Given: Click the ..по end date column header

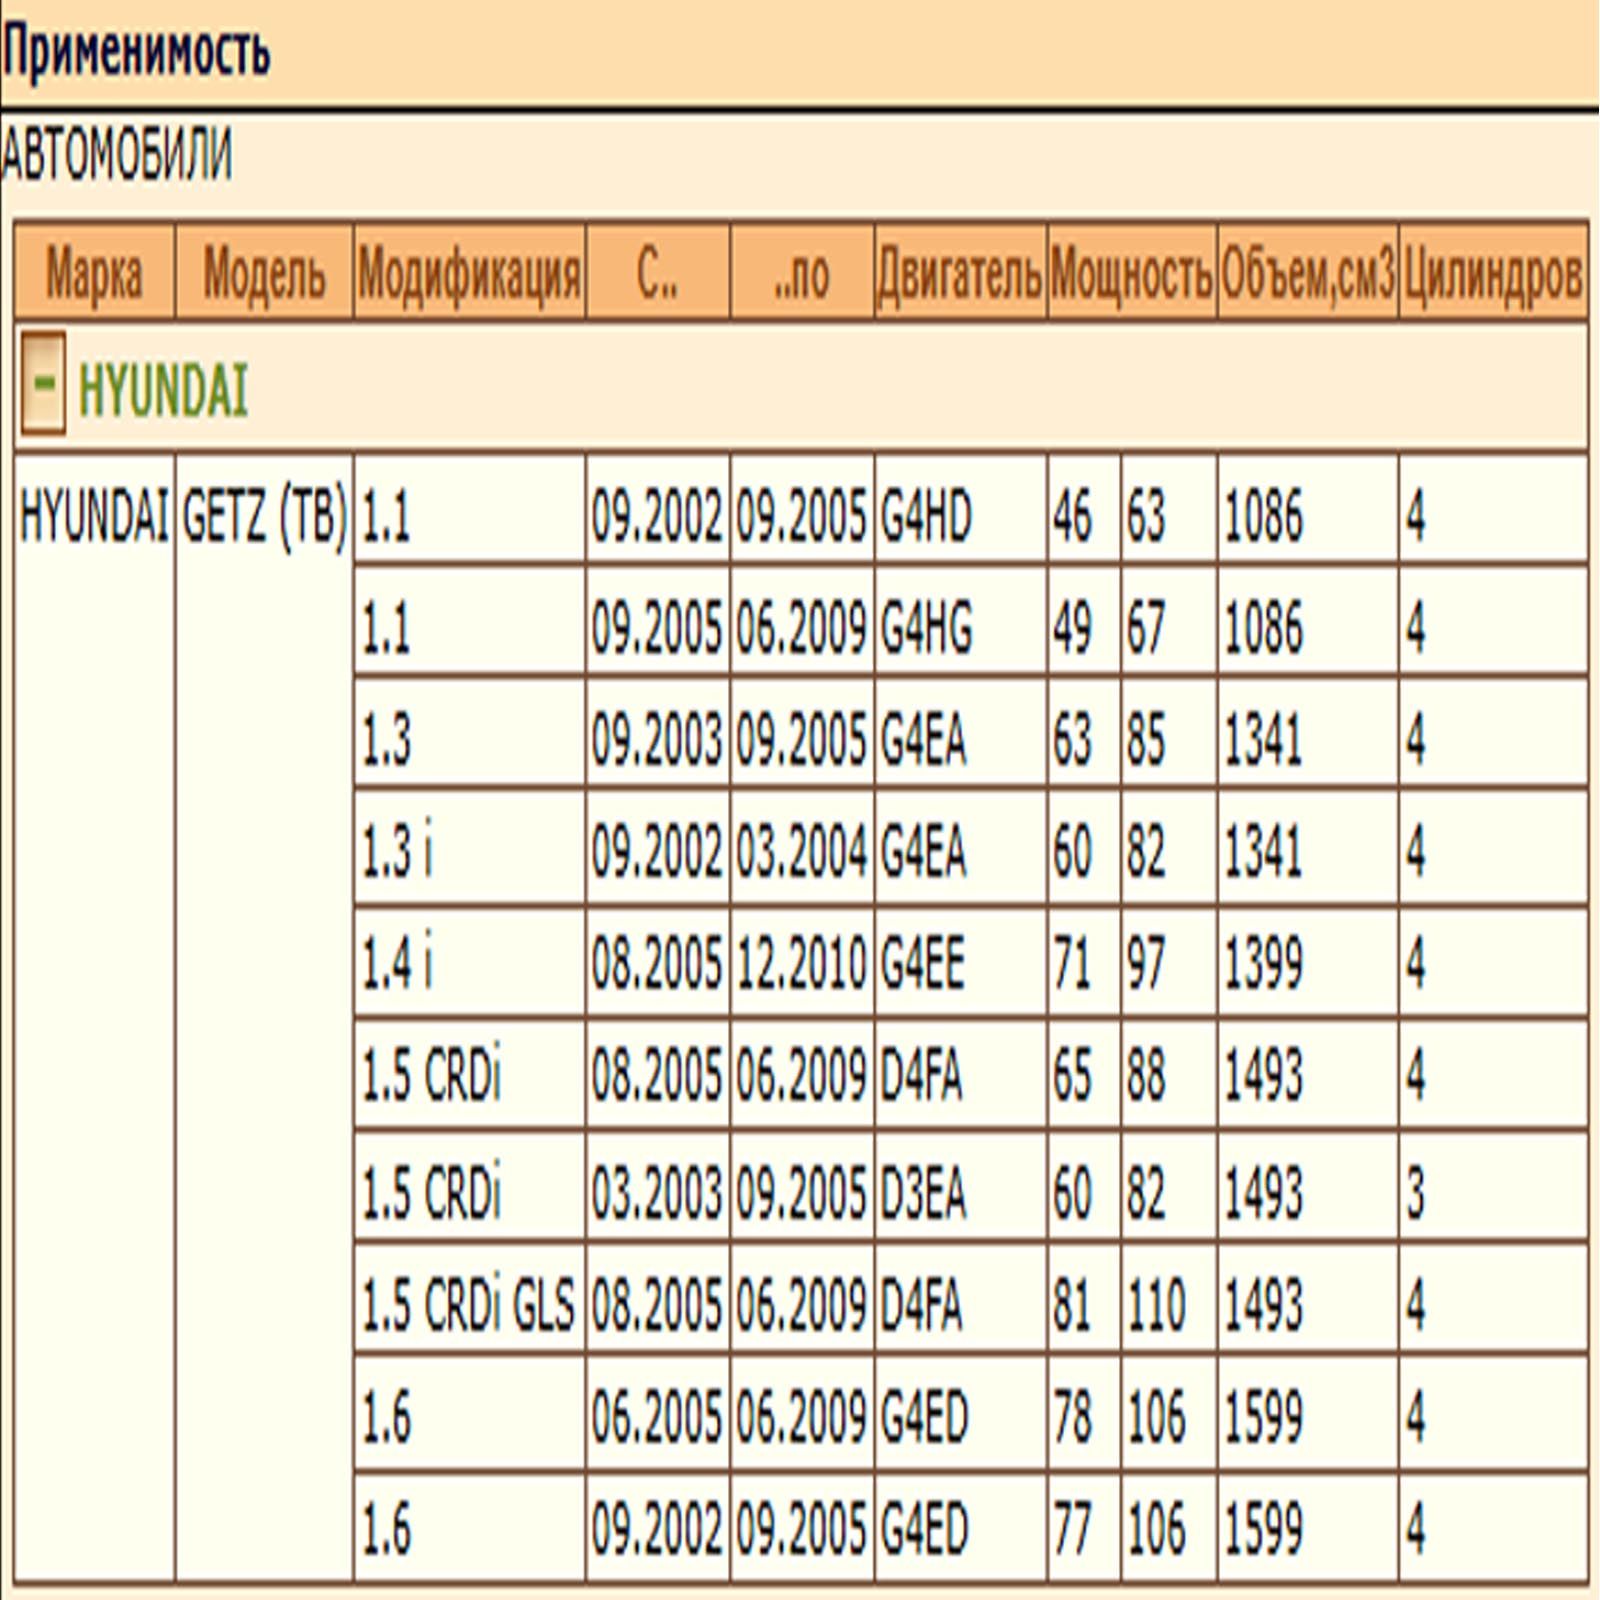Looking at the screenshot, I should tap(802, 273).
